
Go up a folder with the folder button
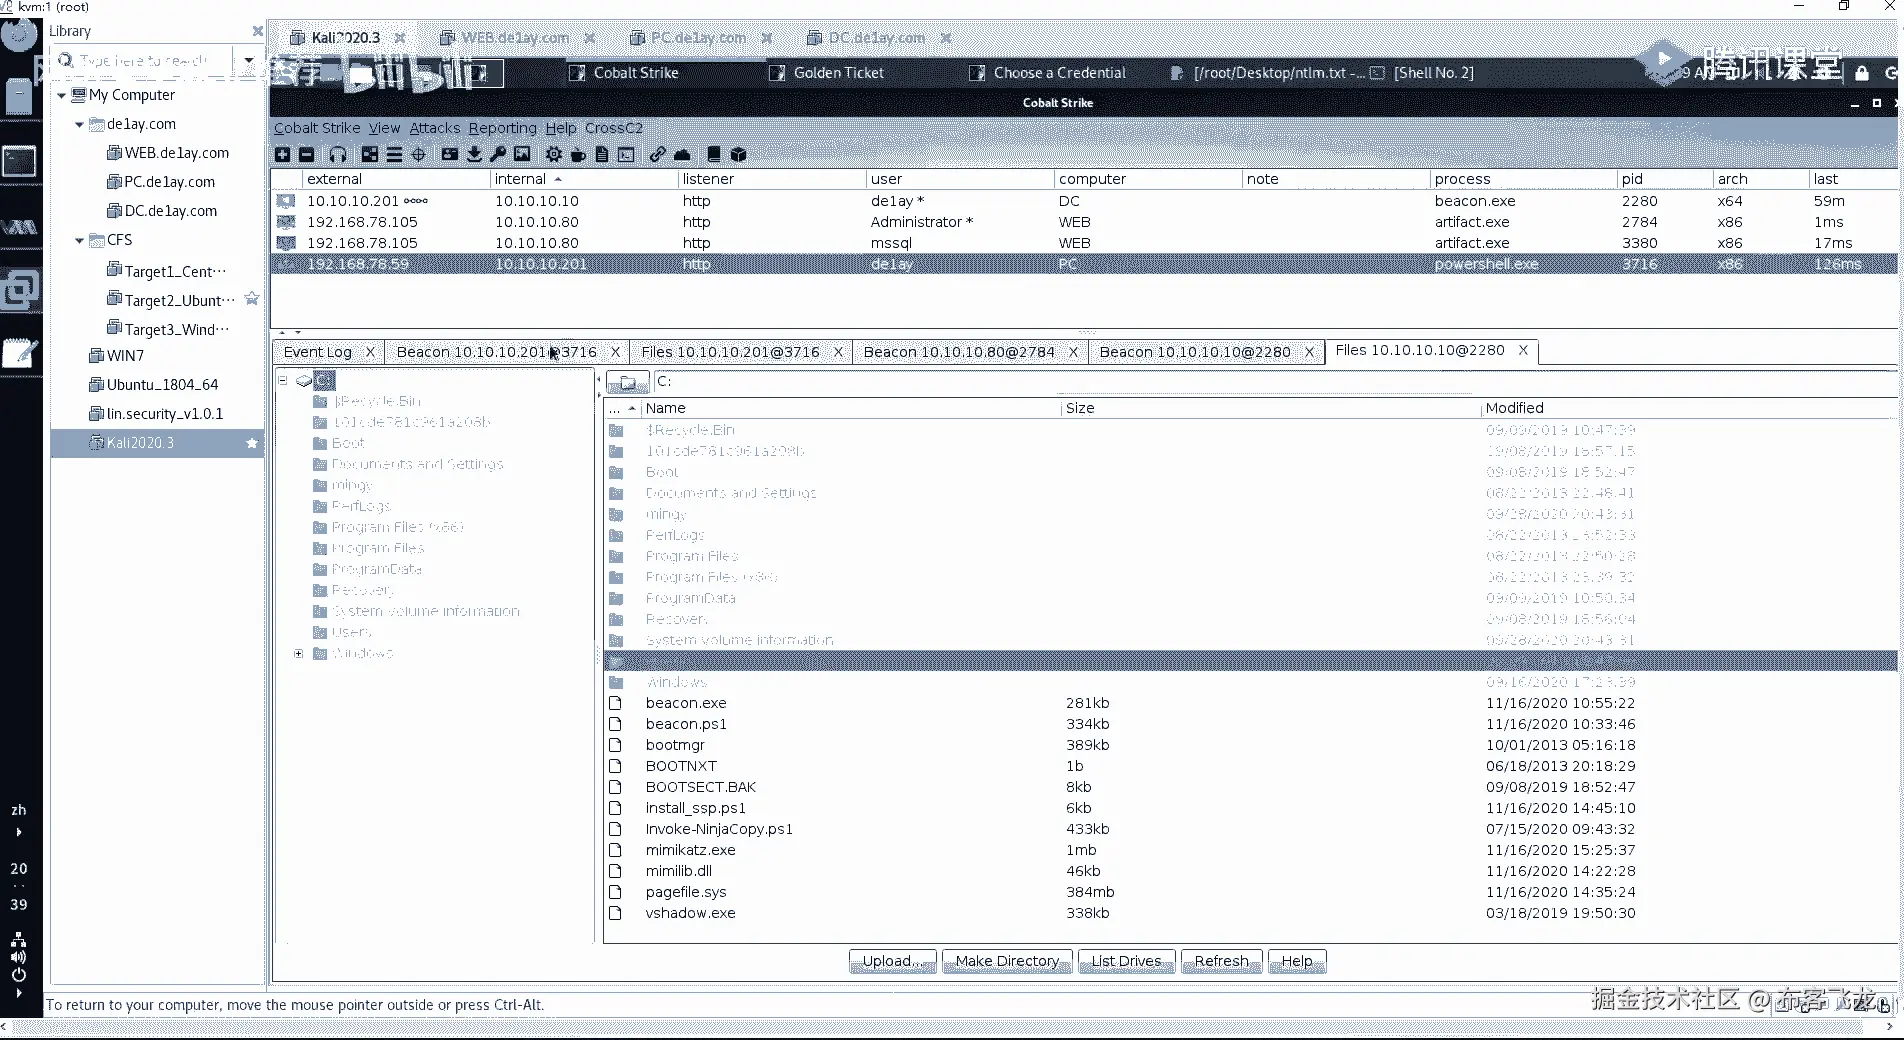pos(627,382)
